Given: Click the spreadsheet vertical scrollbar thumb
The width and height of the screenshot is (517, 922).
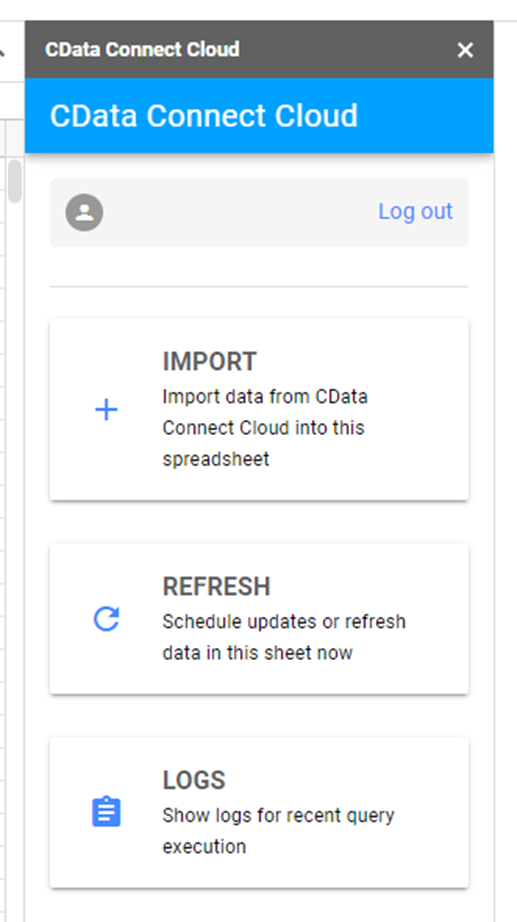Looking at the screenshot, I should click(15, 181).
